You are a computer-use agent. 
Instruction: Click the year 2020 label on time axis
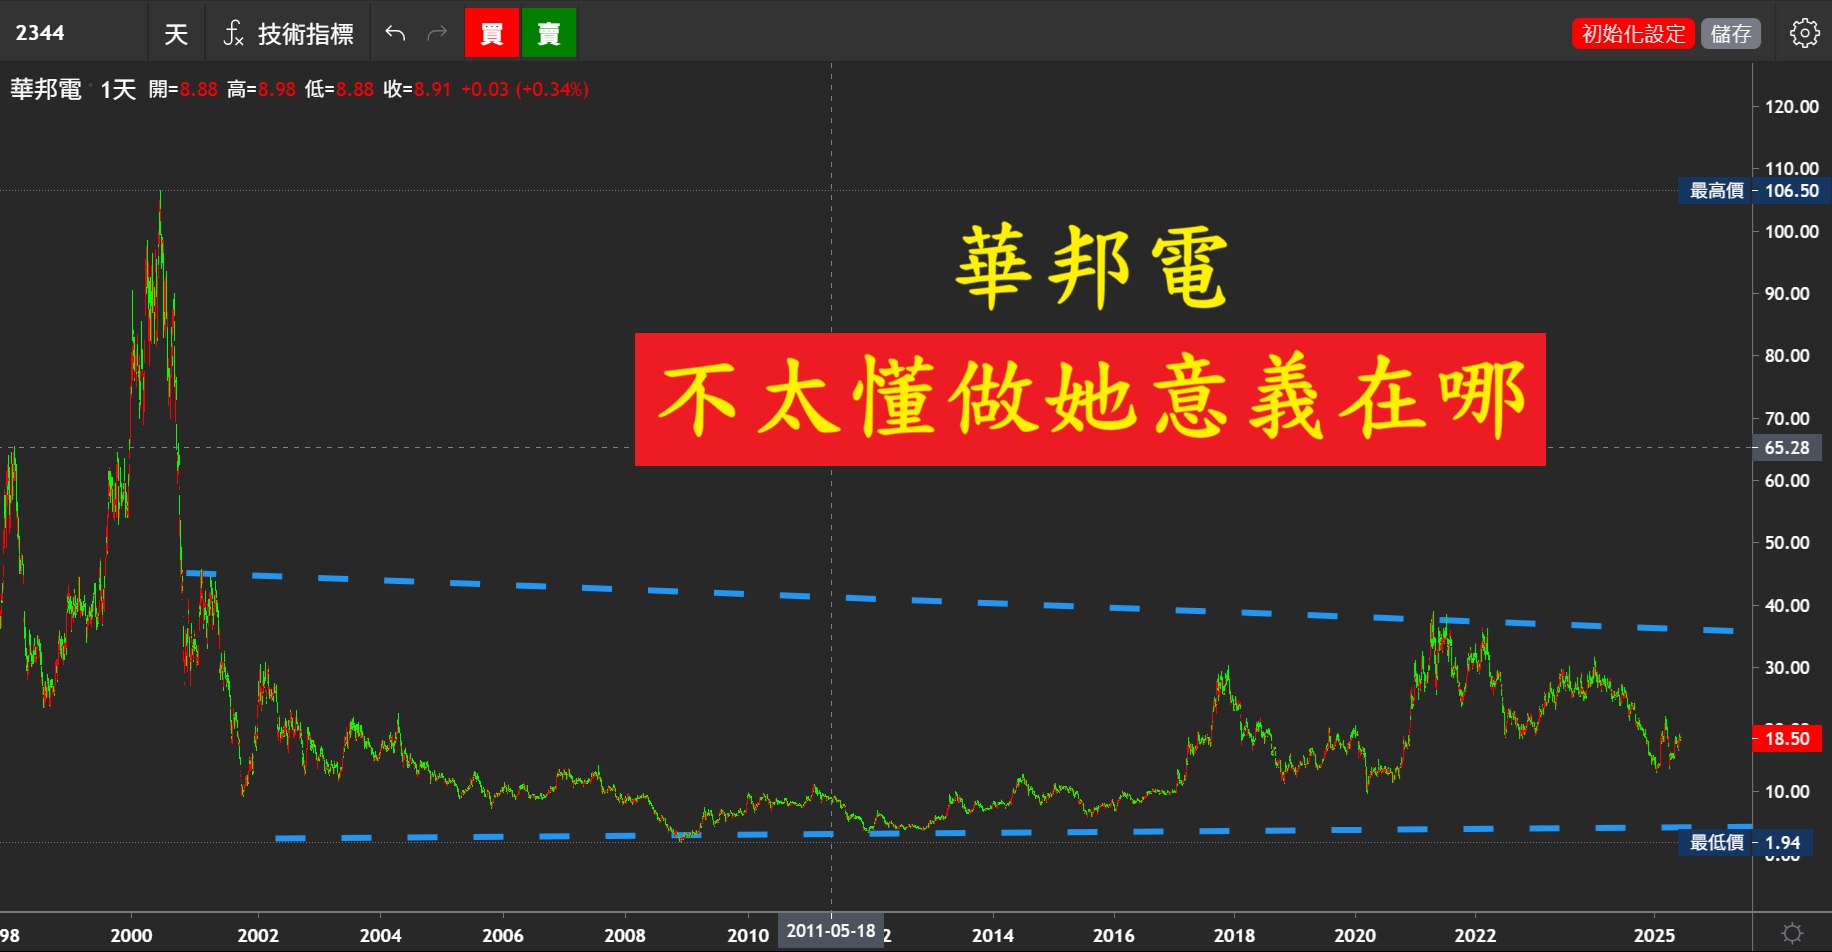1355,936
